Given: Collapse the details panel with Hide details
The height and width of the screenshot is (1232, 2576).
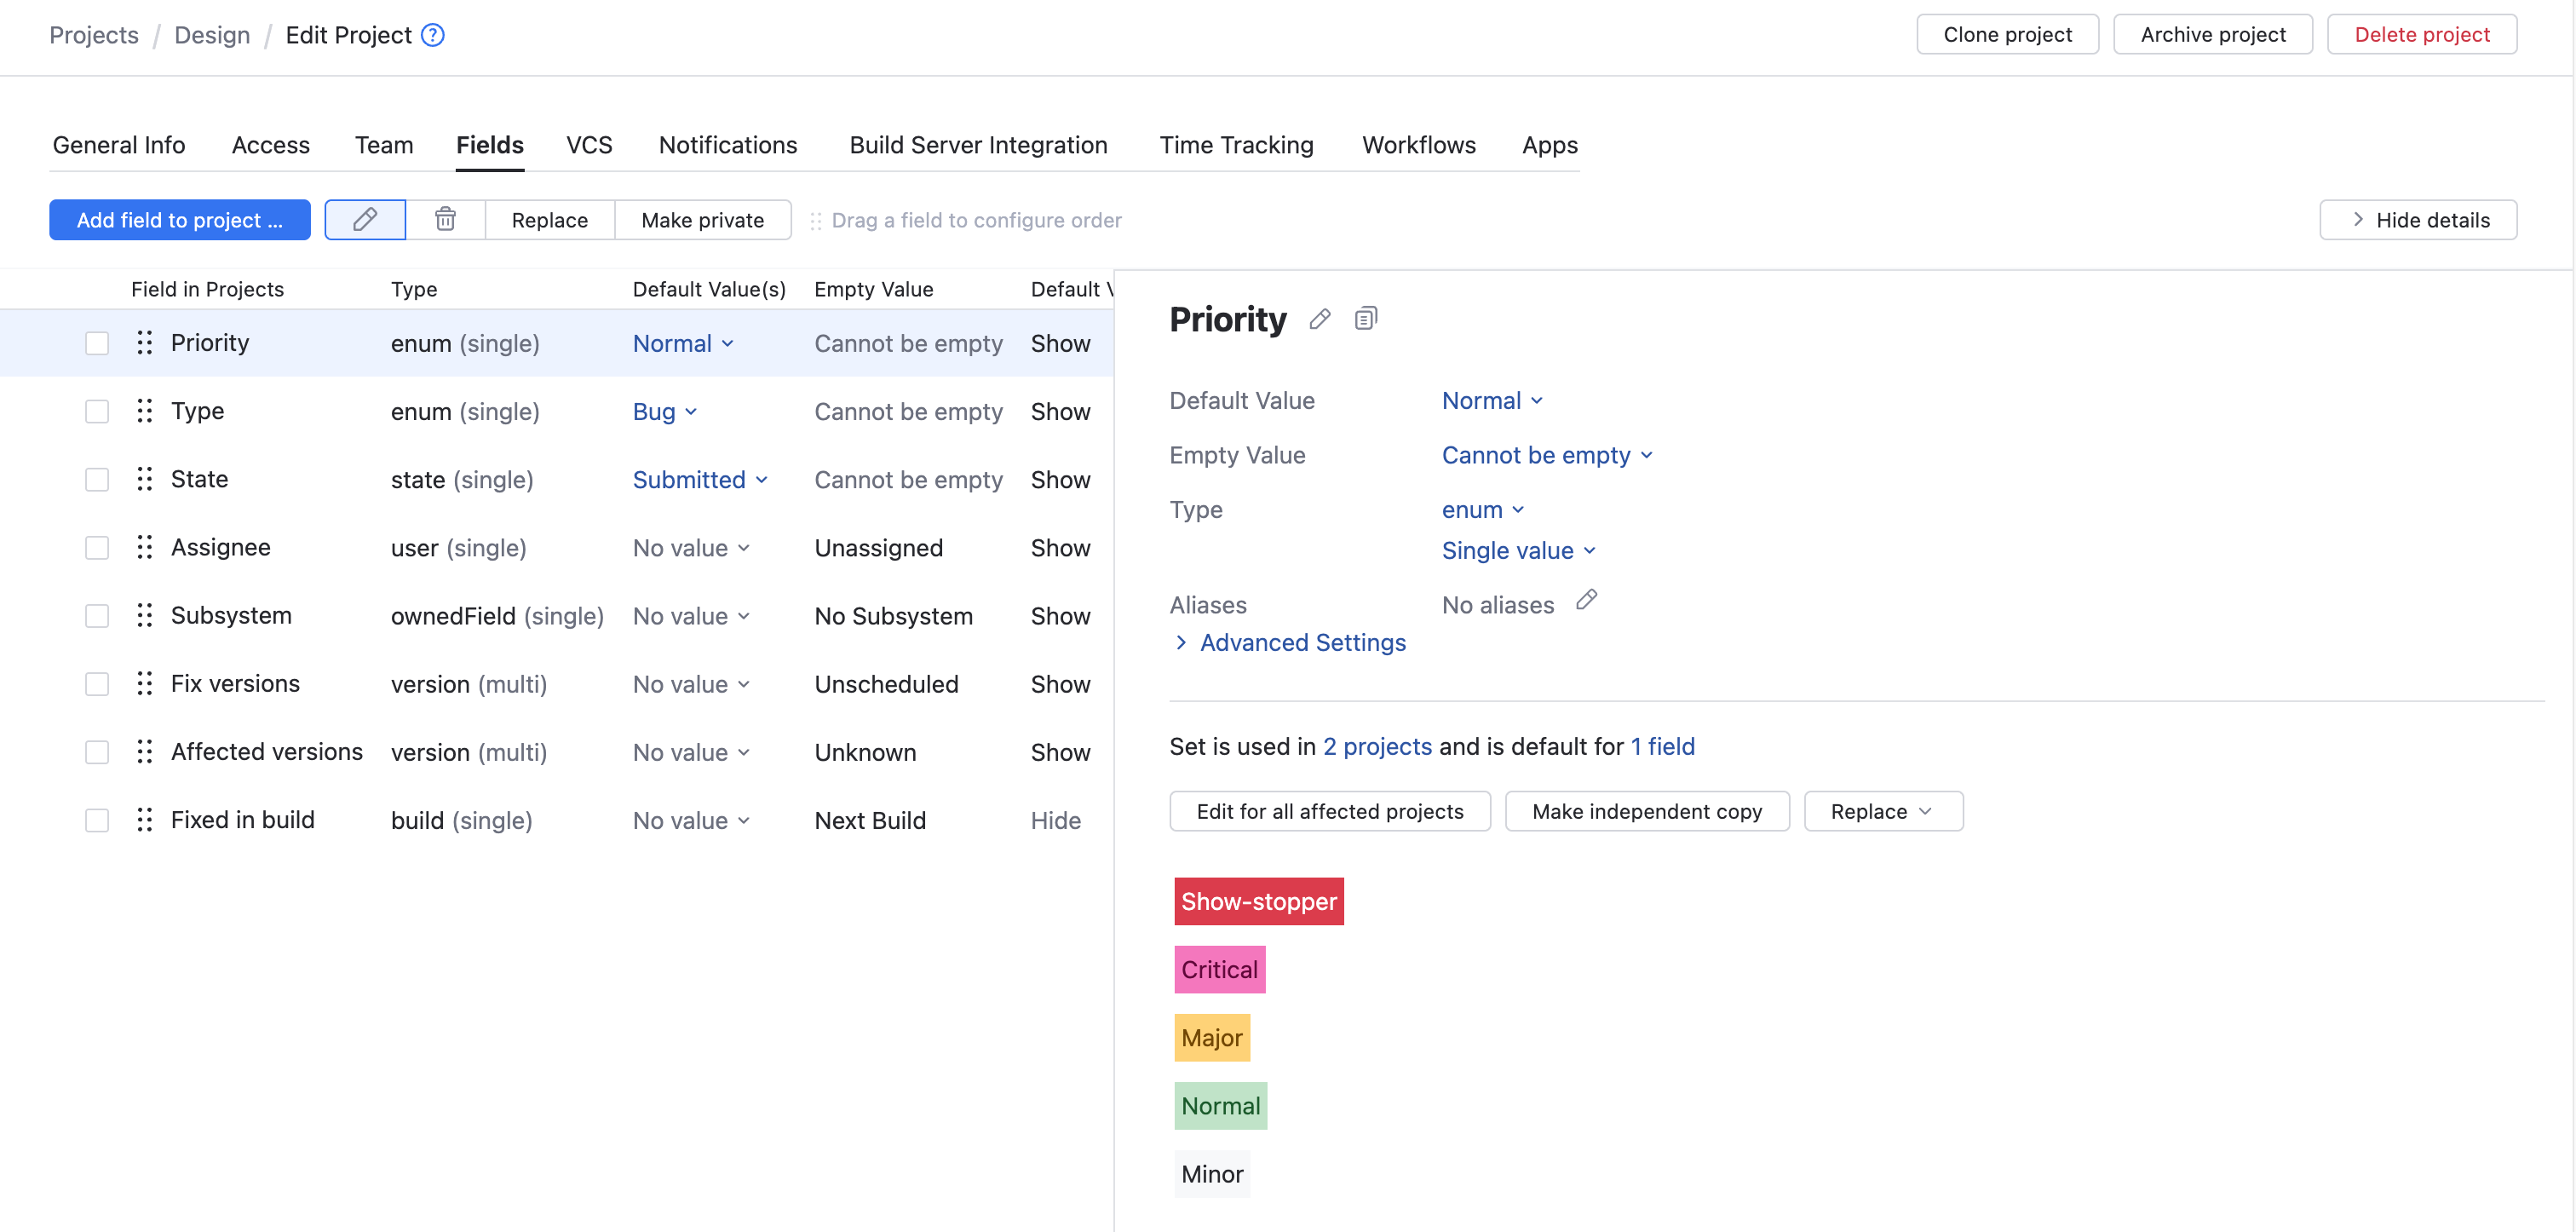Looking at the screenshot, I should point(2418,219).
